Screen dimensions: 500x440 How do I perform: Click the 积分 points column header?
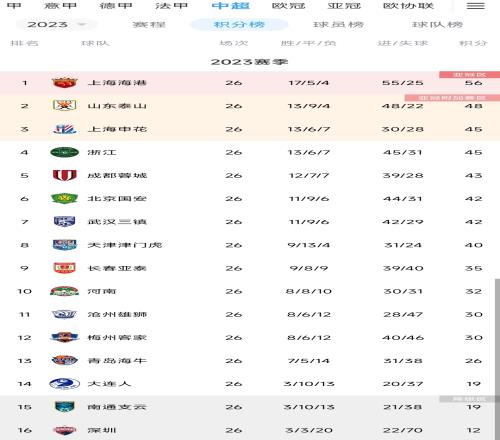(x=473, y=43)
